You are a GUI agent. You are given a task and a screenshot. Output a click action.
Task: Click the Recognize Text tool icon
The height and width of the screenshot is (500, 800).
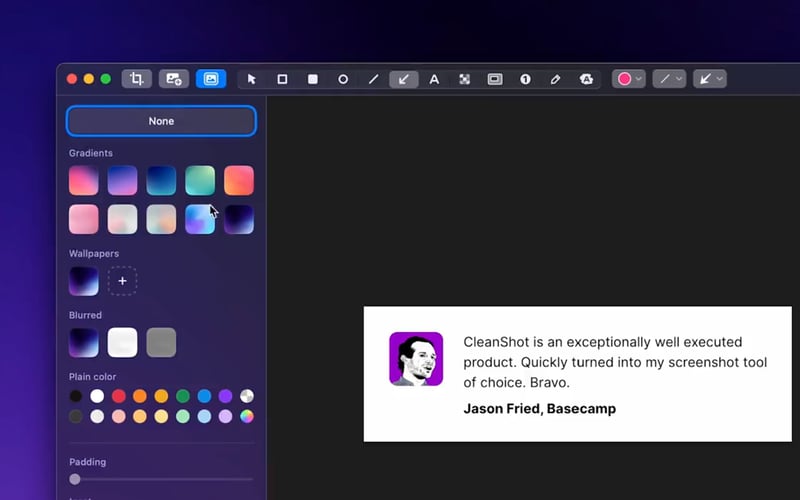(x=586, y=79)
